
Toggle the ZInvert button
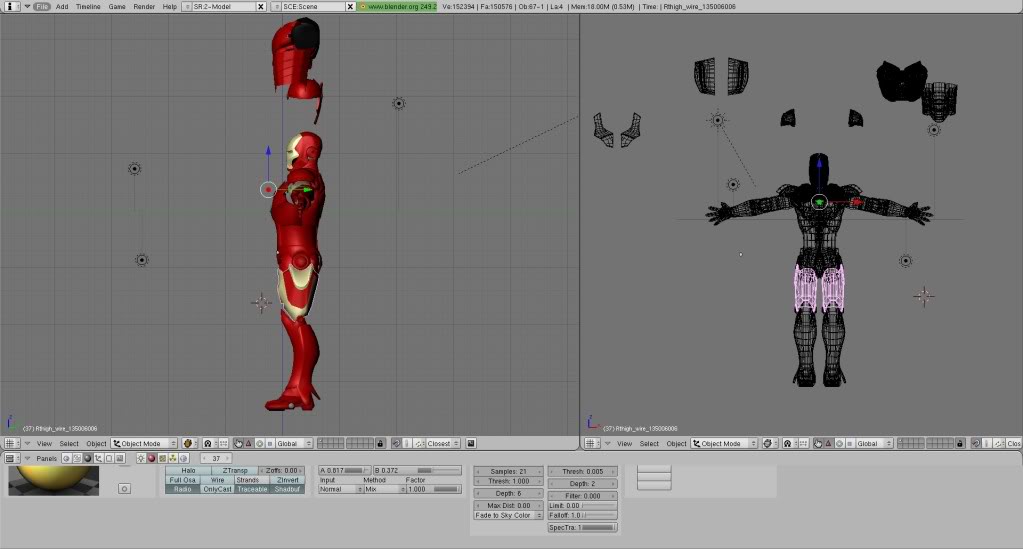click(287, 480)
